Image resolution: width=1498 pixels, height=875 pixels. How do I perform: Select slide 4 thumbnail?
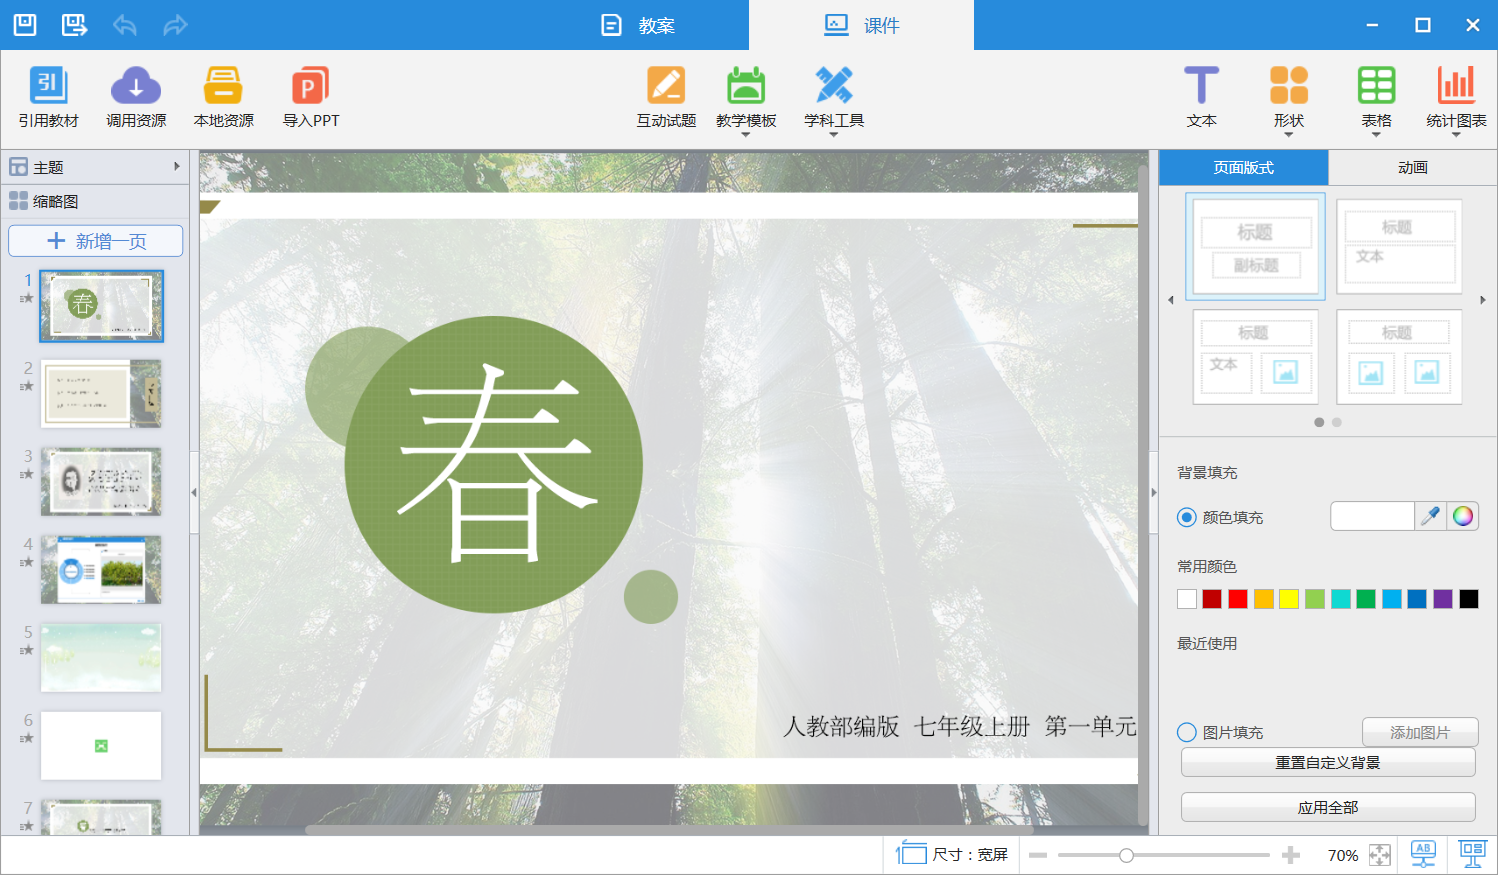[x=101, y=569]
